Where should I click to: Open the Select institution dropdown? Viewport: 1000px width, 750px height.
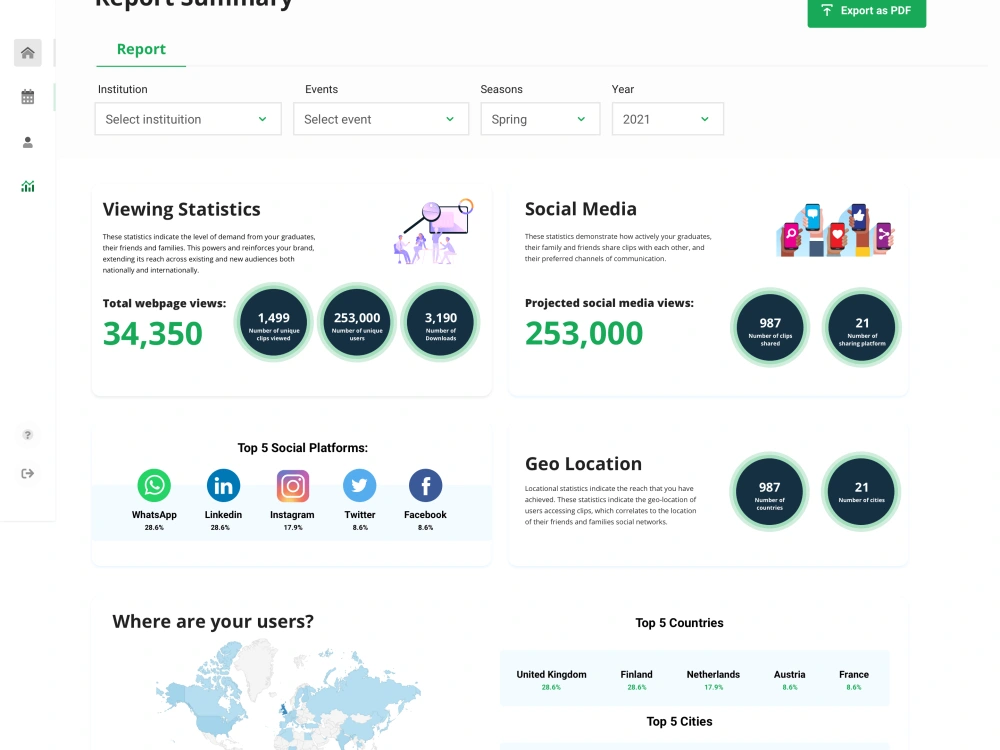click(188, 119)
